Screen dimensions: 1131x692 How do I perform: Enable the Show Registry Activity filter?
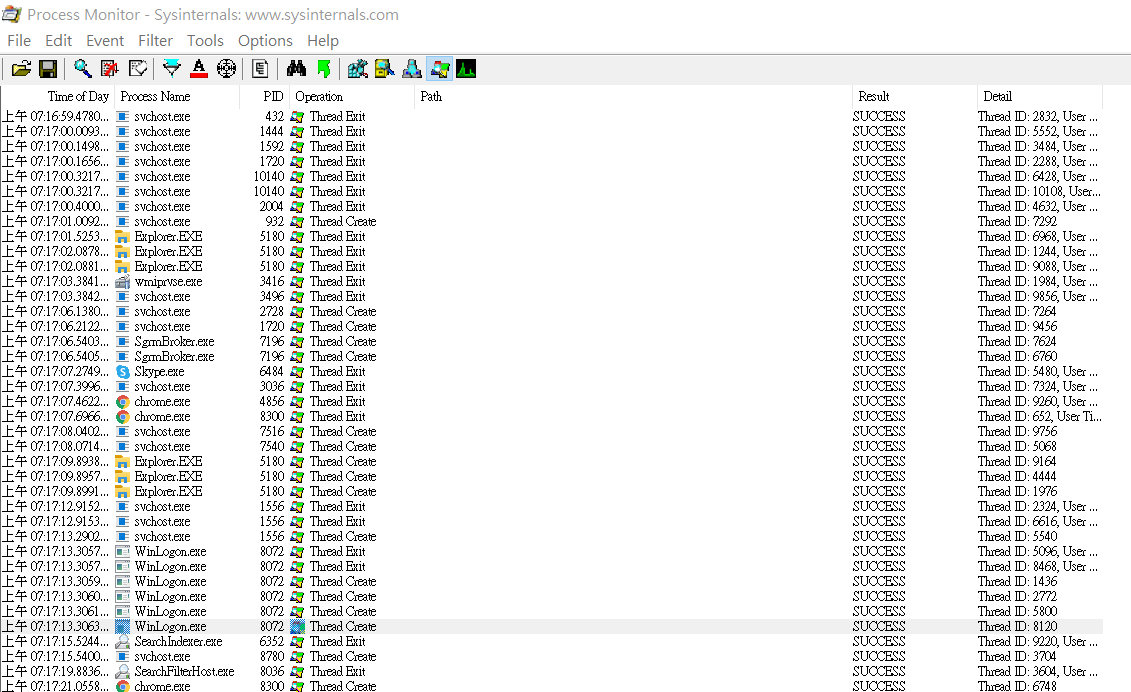(357, 68)
